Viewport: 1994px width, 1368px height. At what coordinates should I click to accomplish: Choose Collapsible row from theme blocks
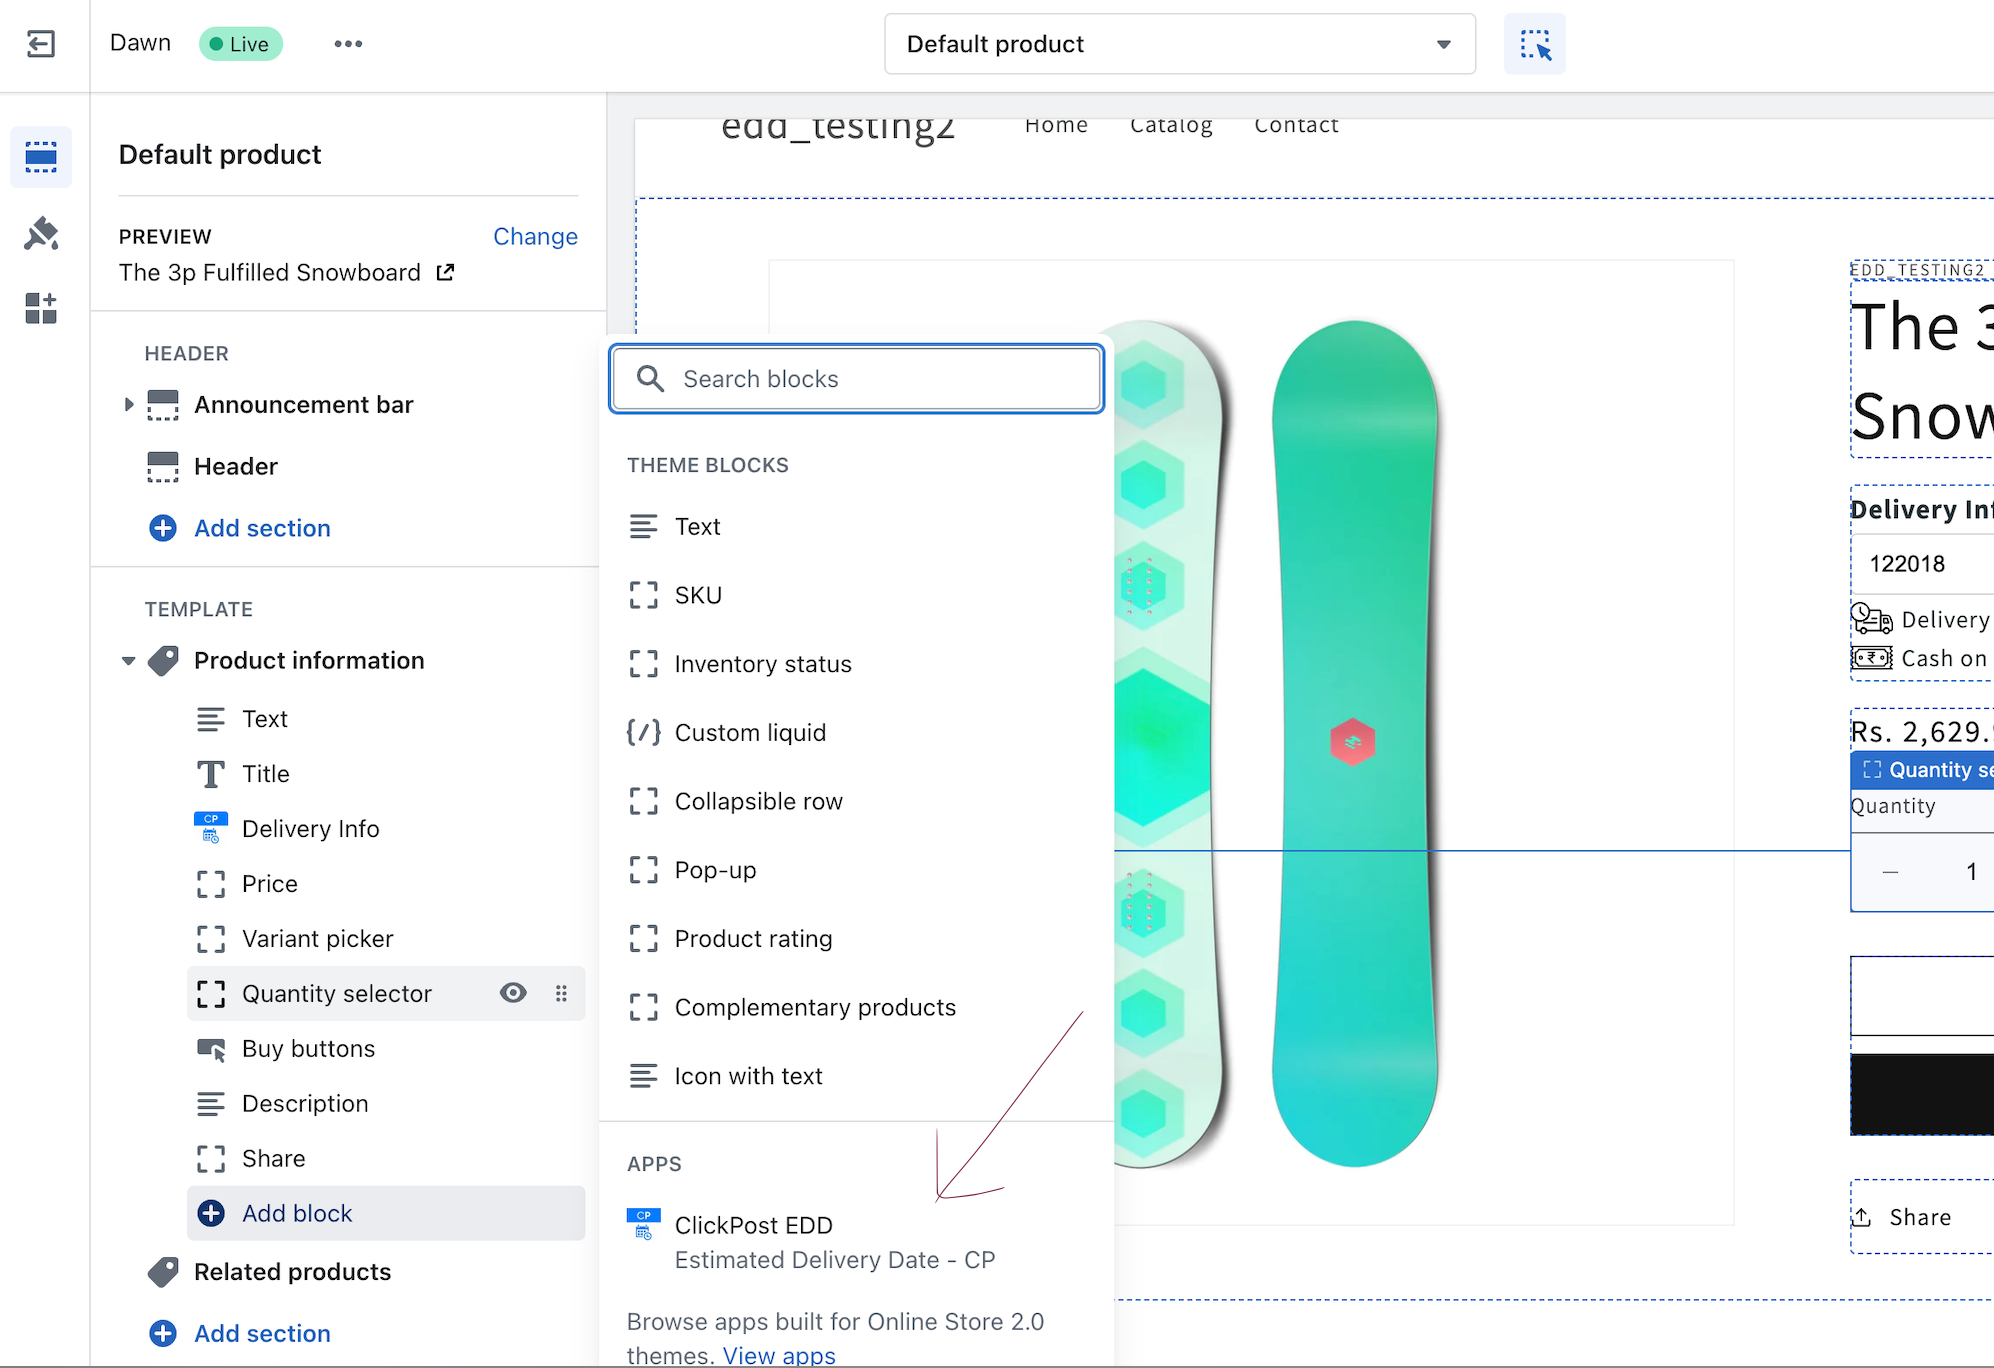coord(758,802)
